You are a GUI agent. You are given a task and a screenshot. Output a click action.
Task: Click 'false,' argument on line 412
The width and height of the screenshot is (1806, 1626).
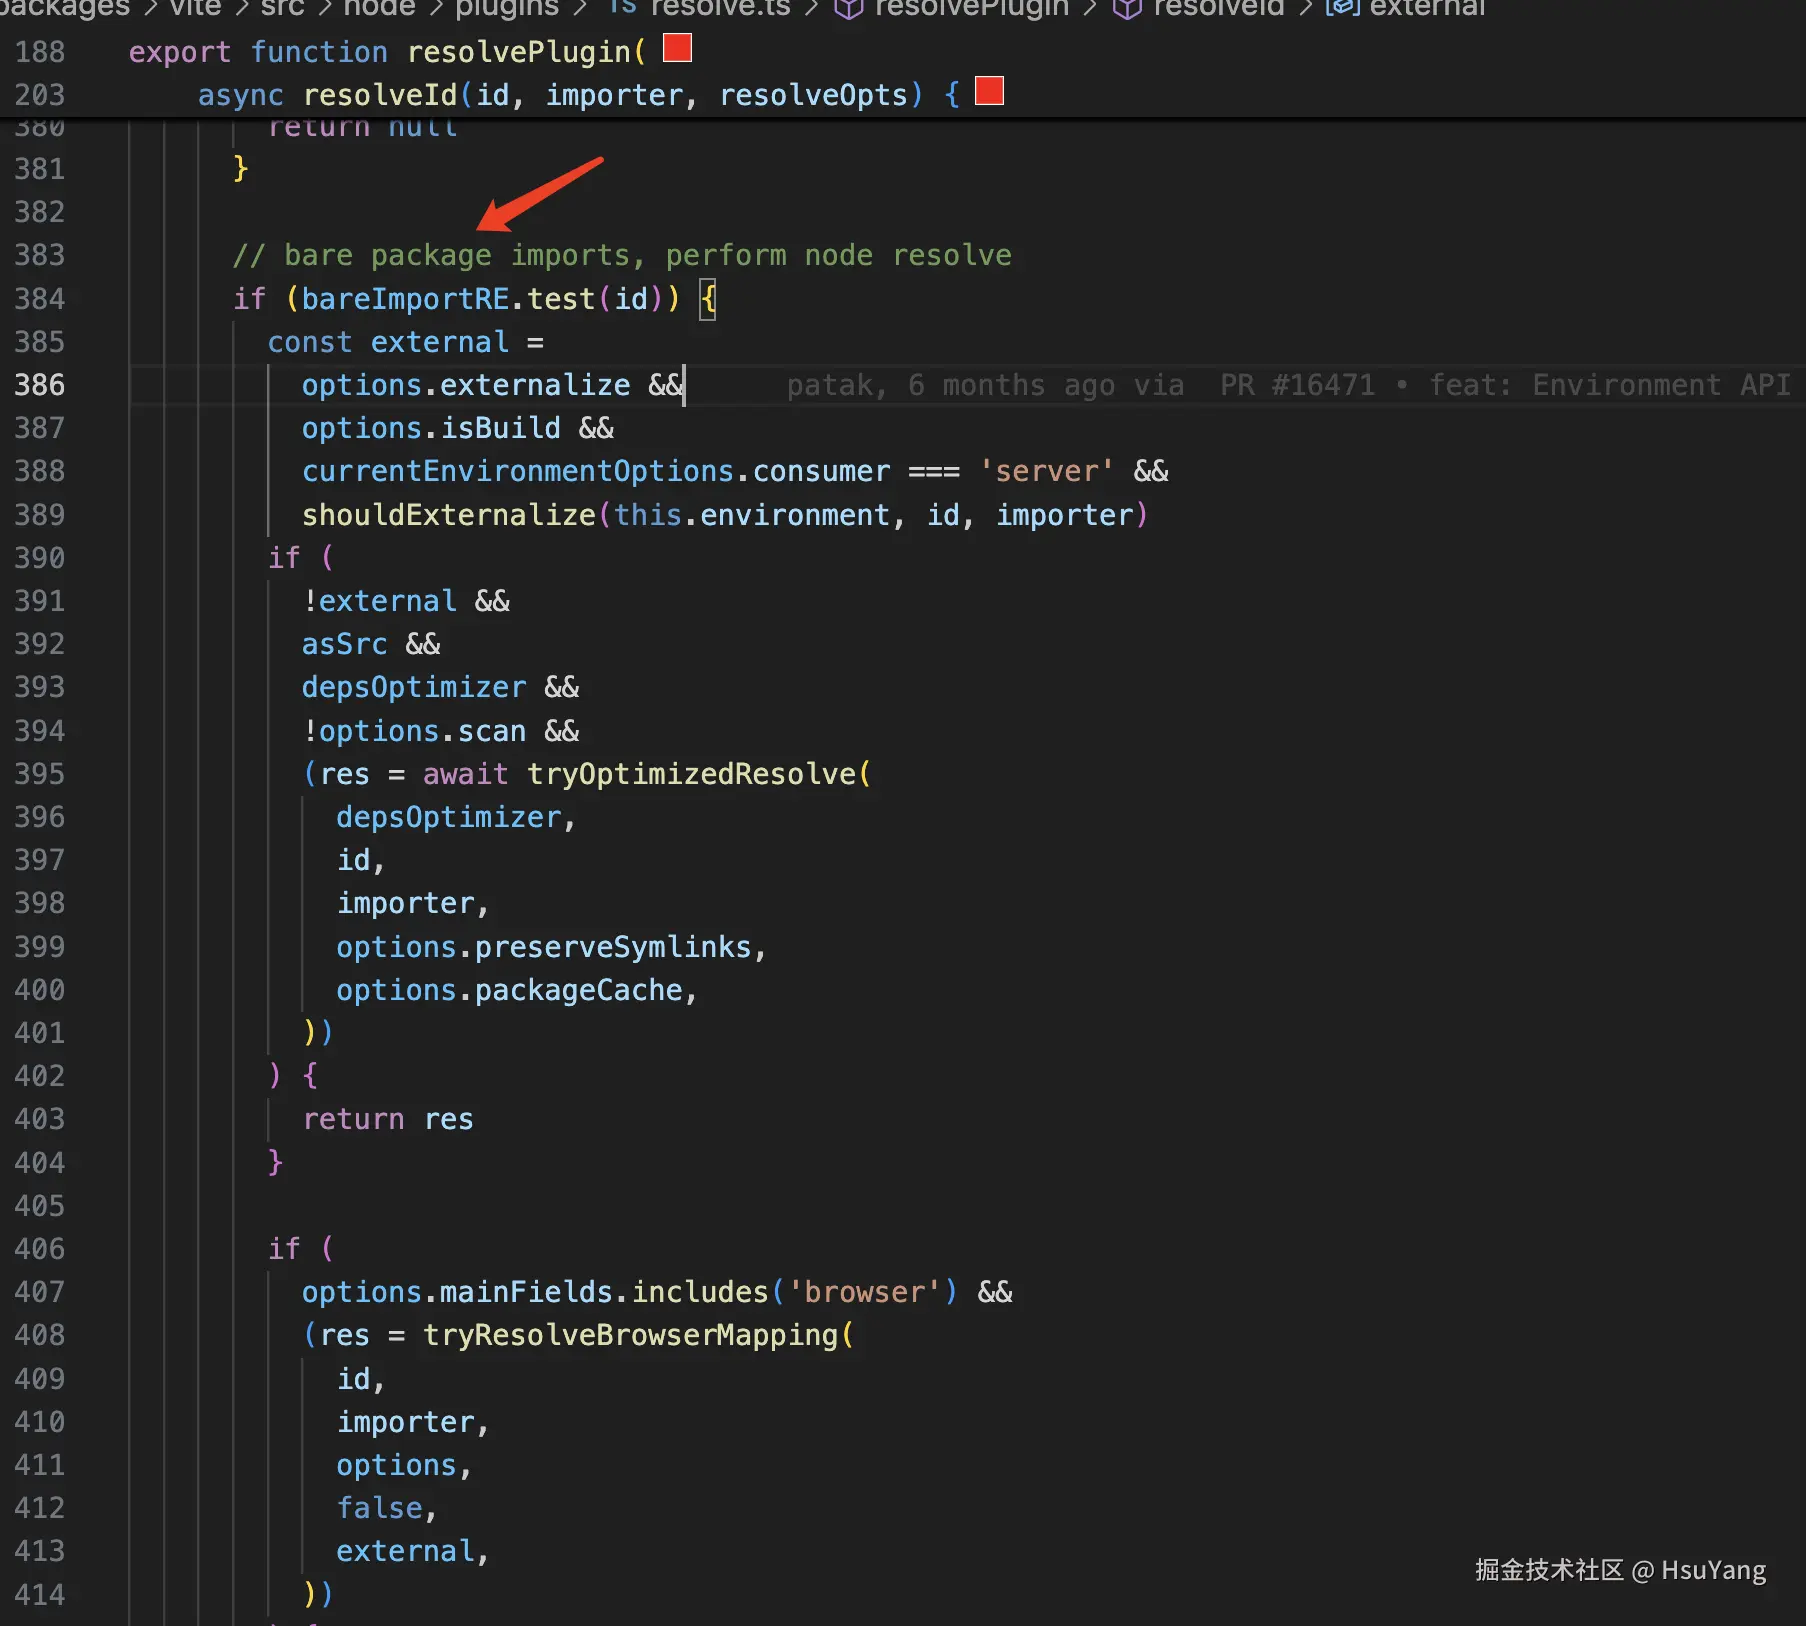(388, 1508)
